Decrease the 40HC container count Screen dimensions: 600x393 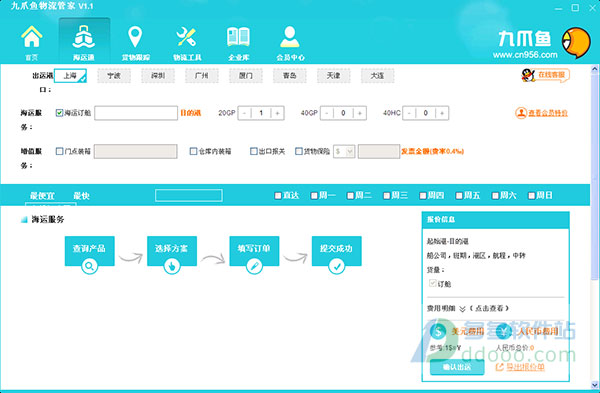click(x=409, y=113)
